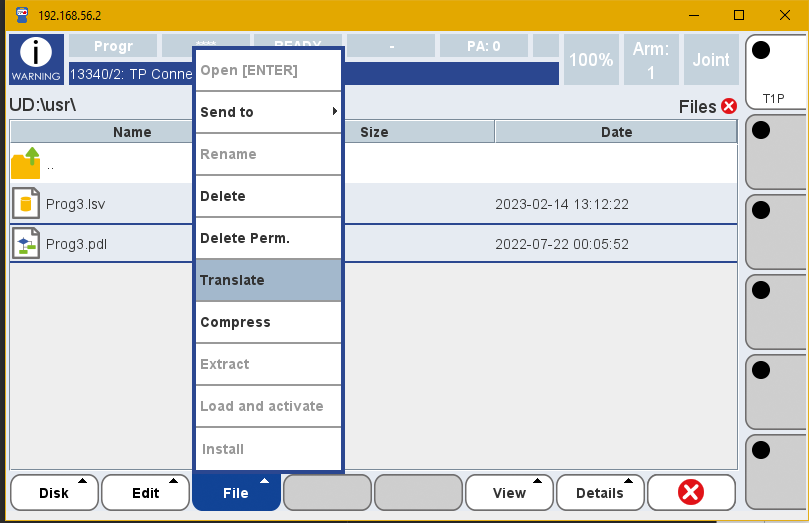This screenshot has width=809, height=523.
Task: Open the Details menu
Action: pyautogui.click(x=600, y=492)
